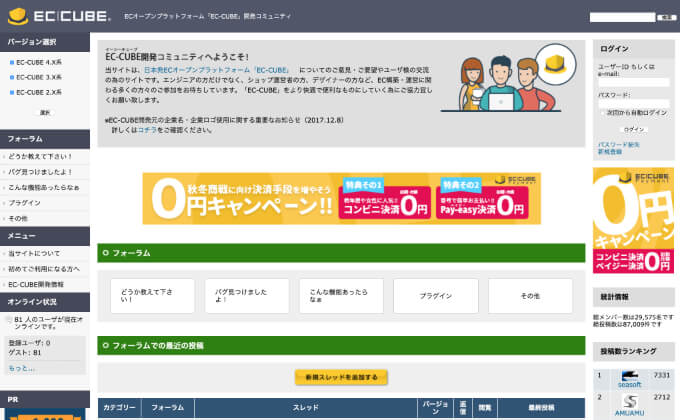Click 新規スレッドを追加する button
Viewport: 680px width, 420px height.
click(x=341, y=377)
